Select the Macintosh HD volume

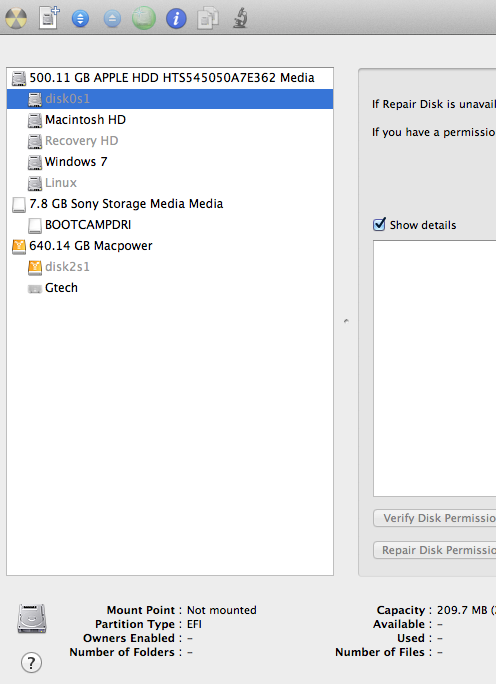tap(170, 120)
